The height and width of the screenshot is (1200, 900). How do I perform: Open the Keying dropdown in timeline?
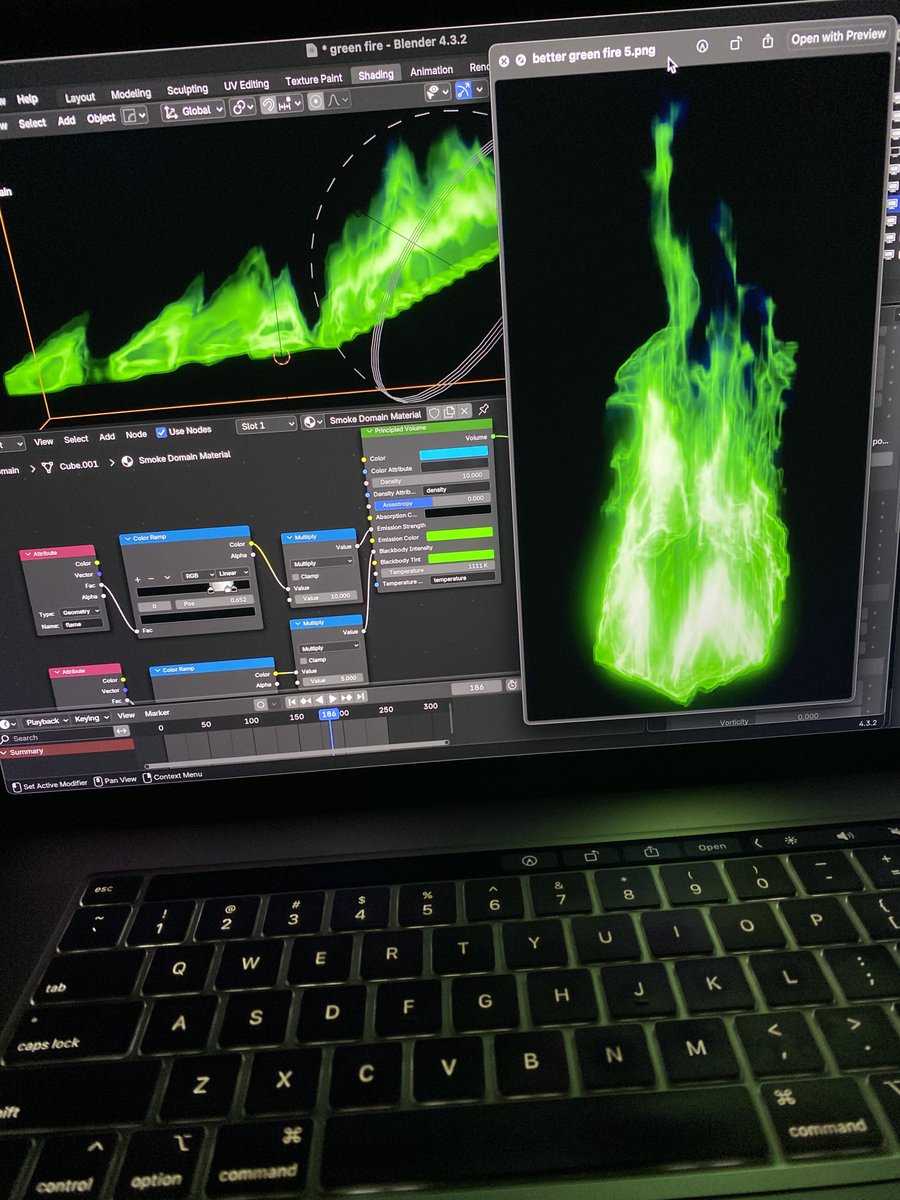point(92,718)
